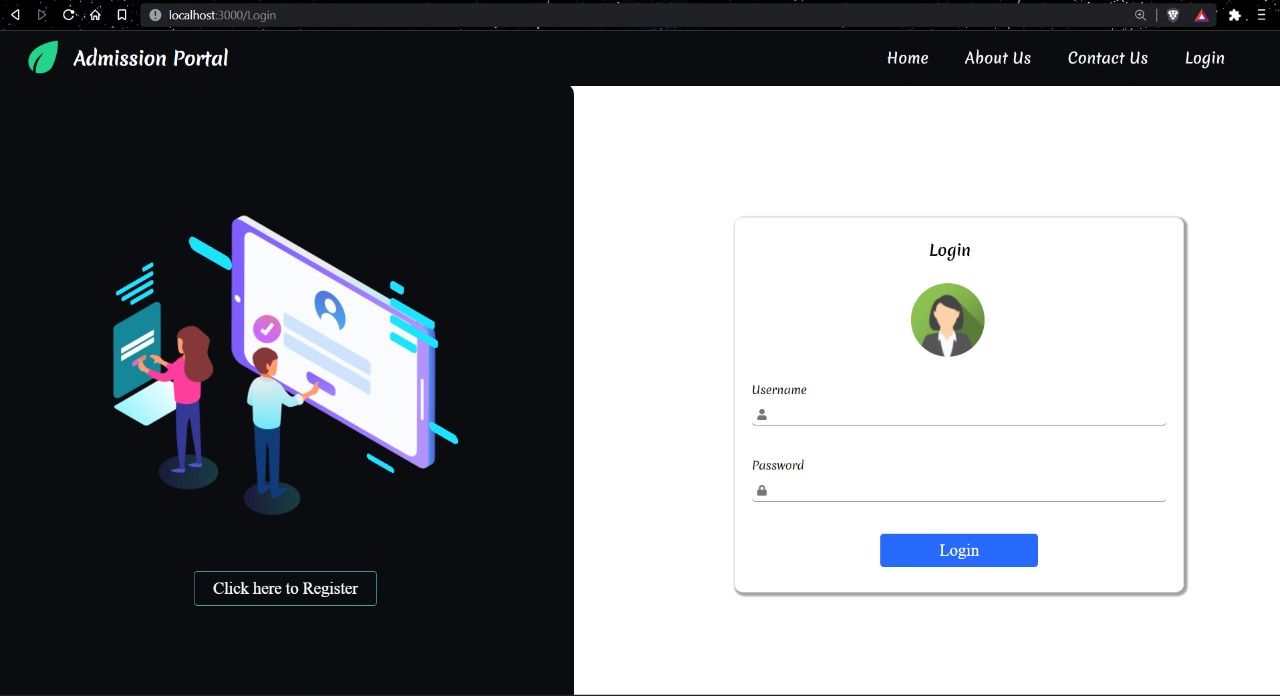The height and width of the screenshot is (696, 1280).
Task: Click the Admission Portal title text
Action: coord(151,58)
